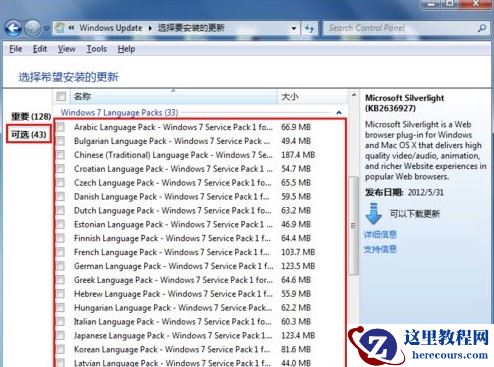494x367 pixels.
Task: Click the Forward navigation arrow button
Action: click(x=33, y=28)
